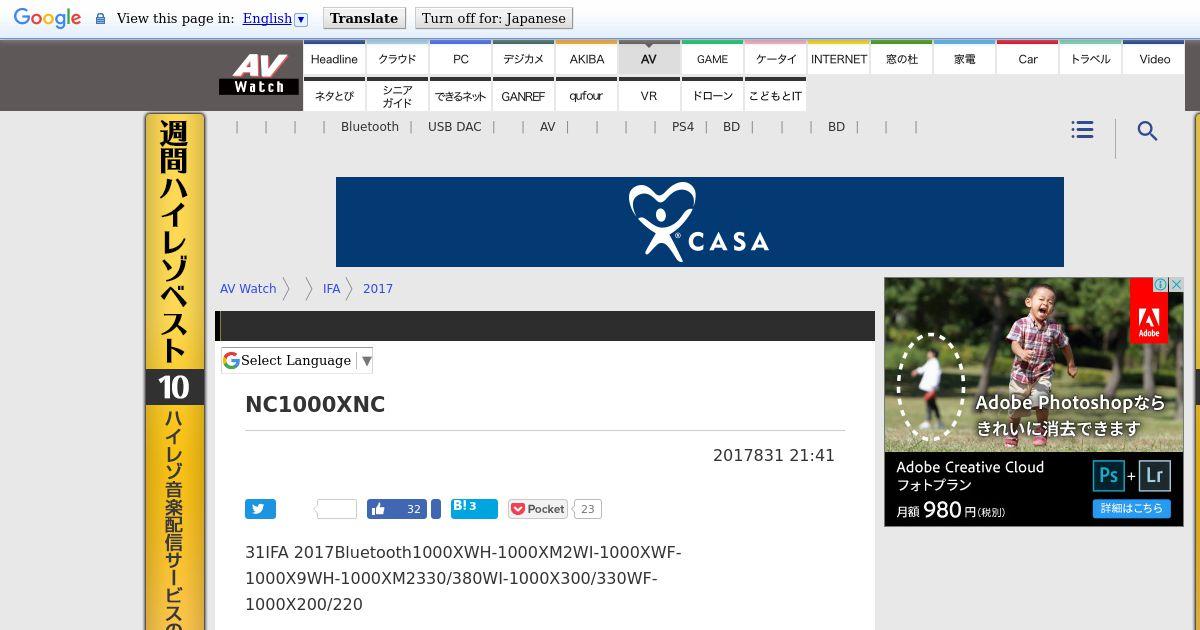Open the AKIBA tab
Image resolution: width=1200 pixels, height=630 pixels.
pyautogui.click(x=586, y=59)
